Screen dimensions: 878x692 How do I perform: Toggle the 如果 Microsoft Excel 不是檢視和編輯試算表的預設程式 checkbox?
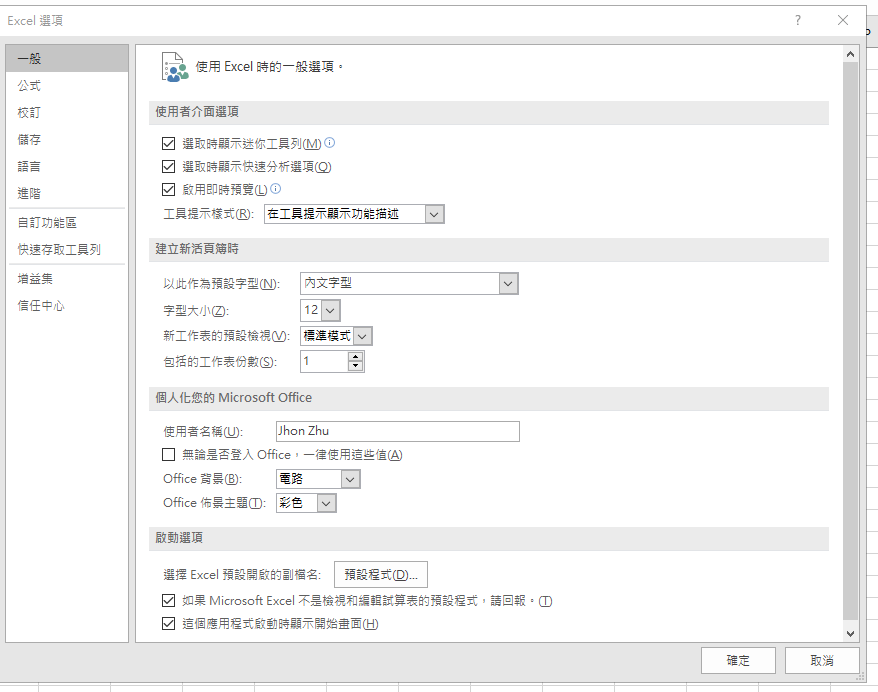pos(168,601)
